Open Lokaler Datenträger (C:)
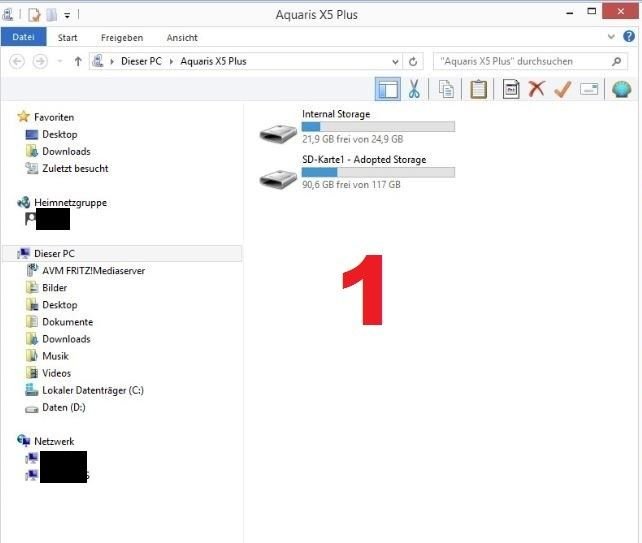Viewport: 642px width, 543px height. click(93, 391)
